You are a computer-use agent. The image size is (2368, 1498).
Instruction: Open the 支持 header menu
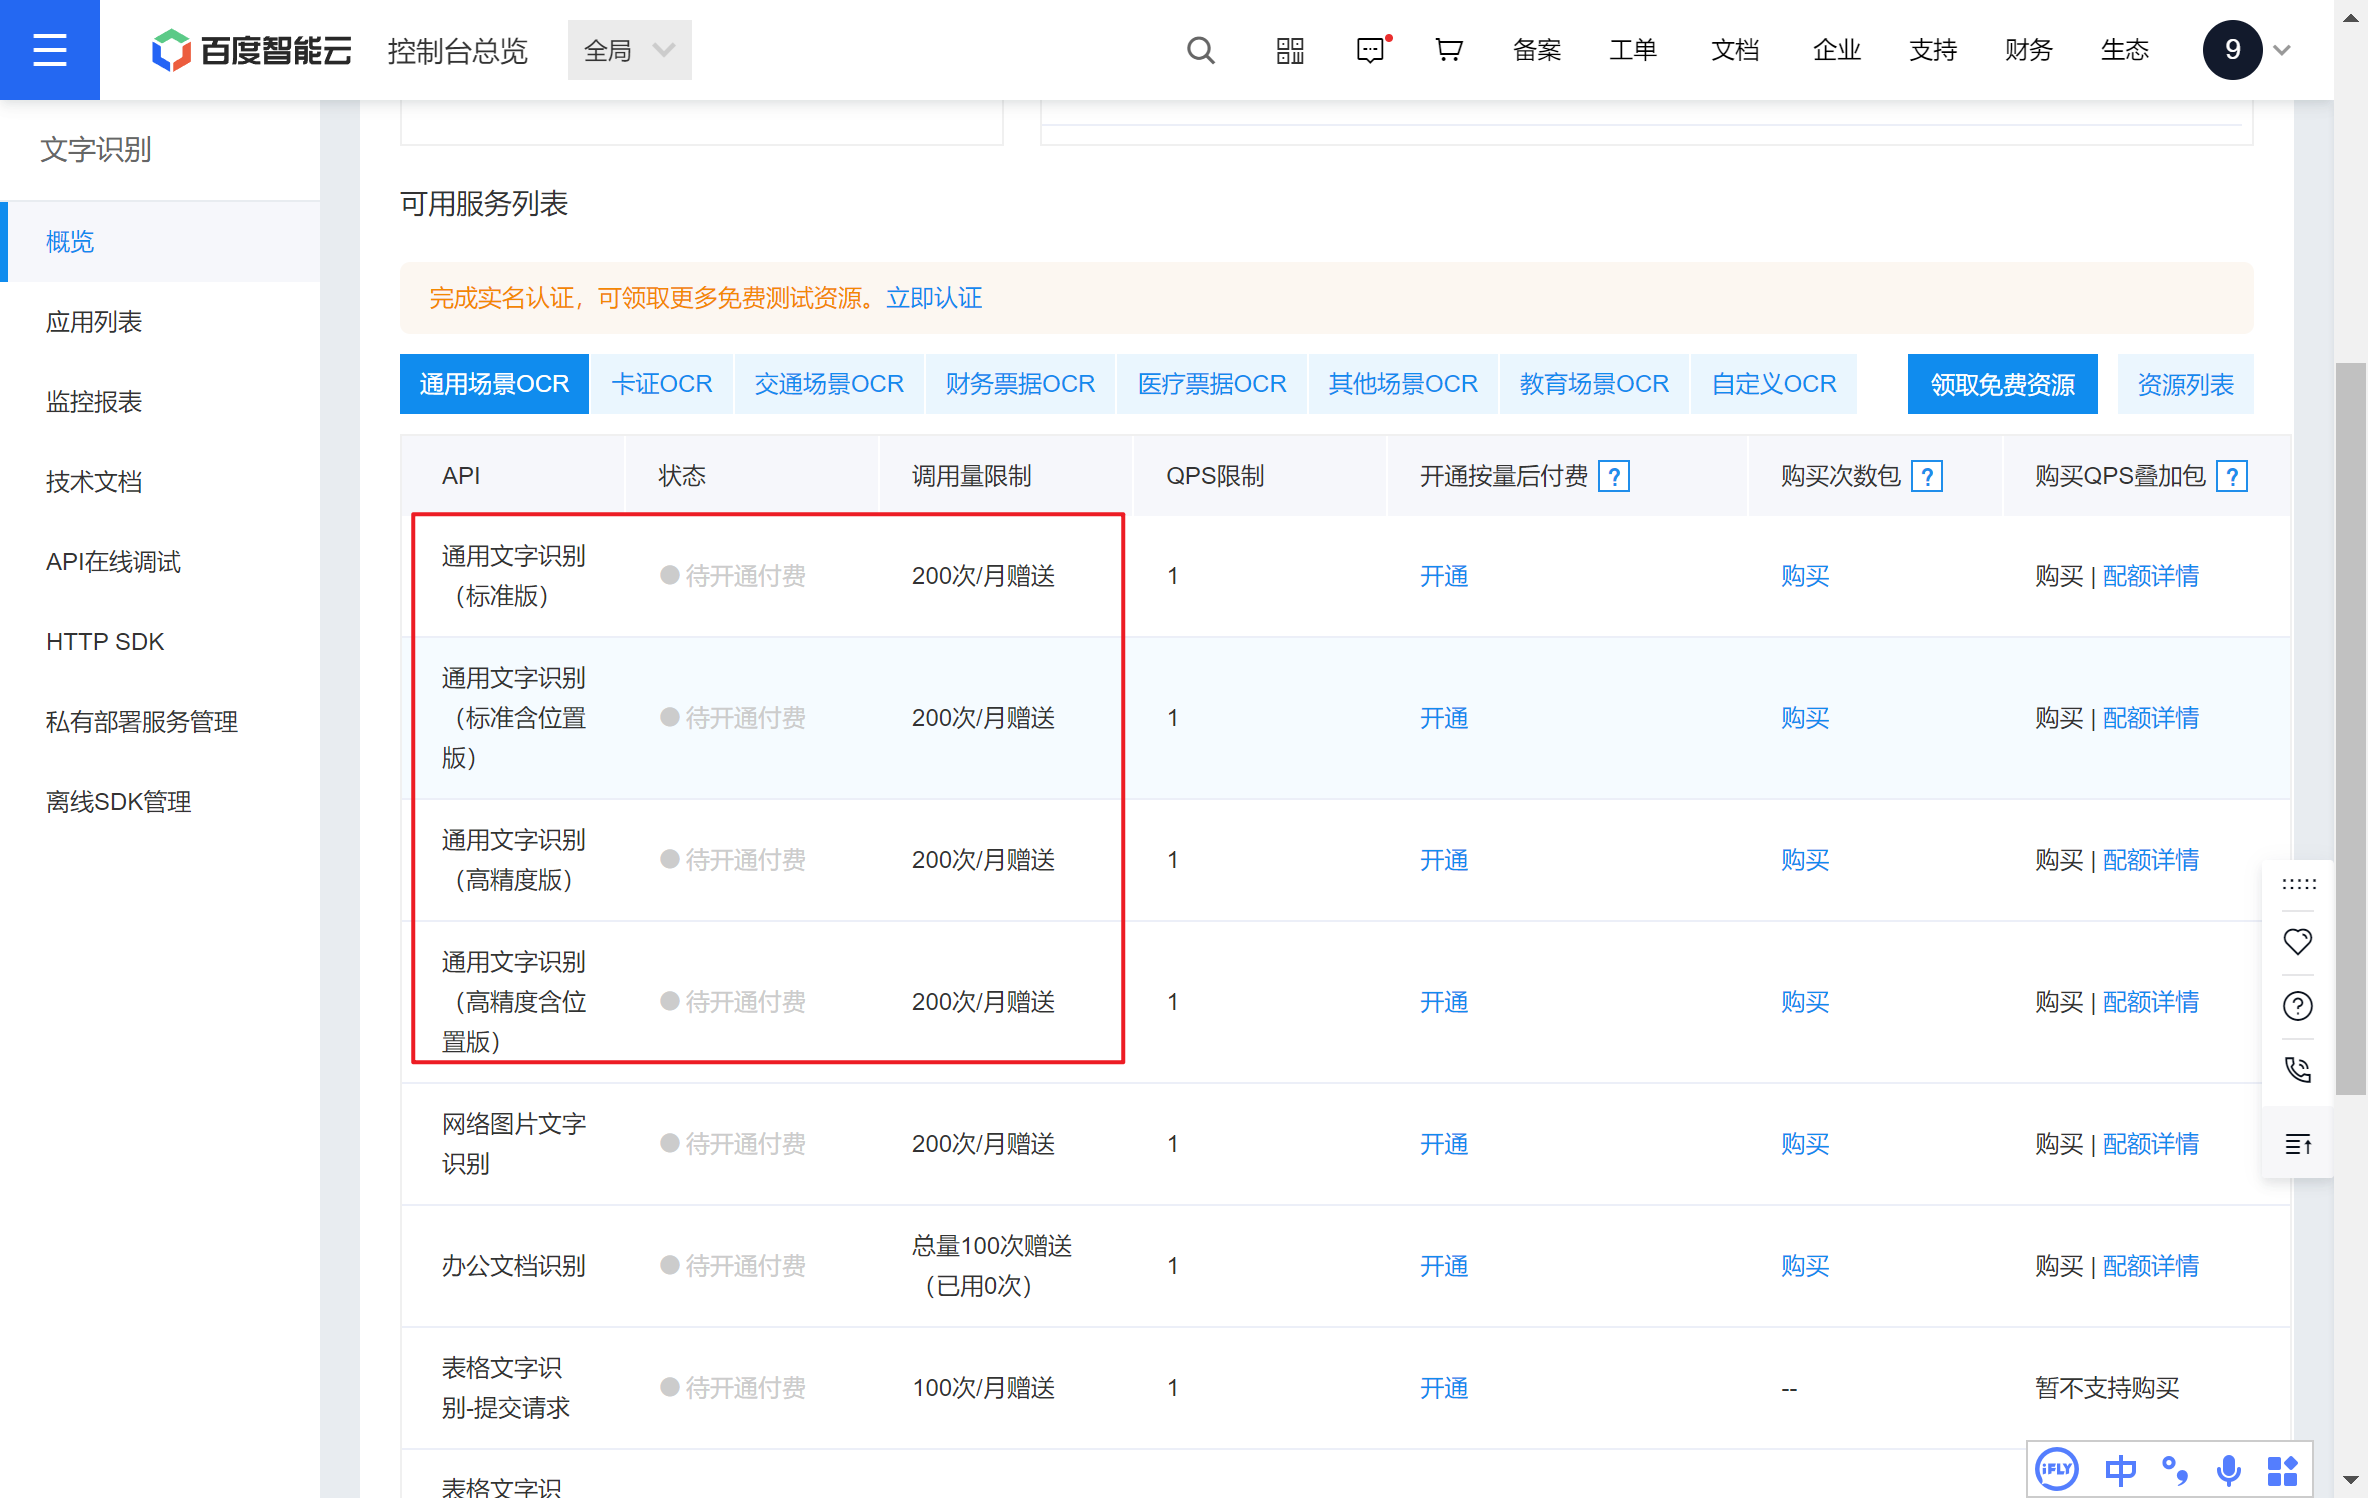[x=1933, y=50]
